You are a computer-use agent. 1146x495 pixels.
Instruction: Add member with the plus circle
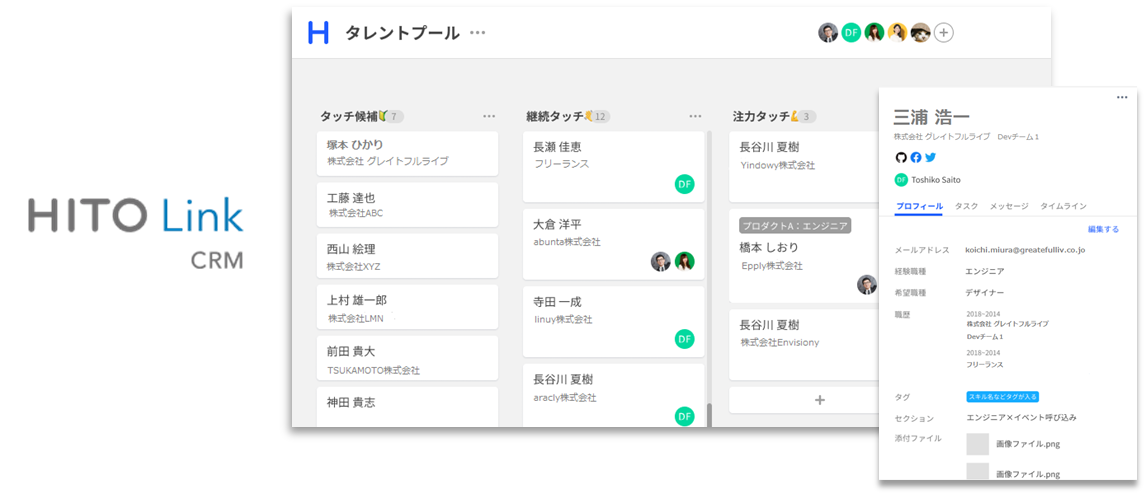pos(944,32)
